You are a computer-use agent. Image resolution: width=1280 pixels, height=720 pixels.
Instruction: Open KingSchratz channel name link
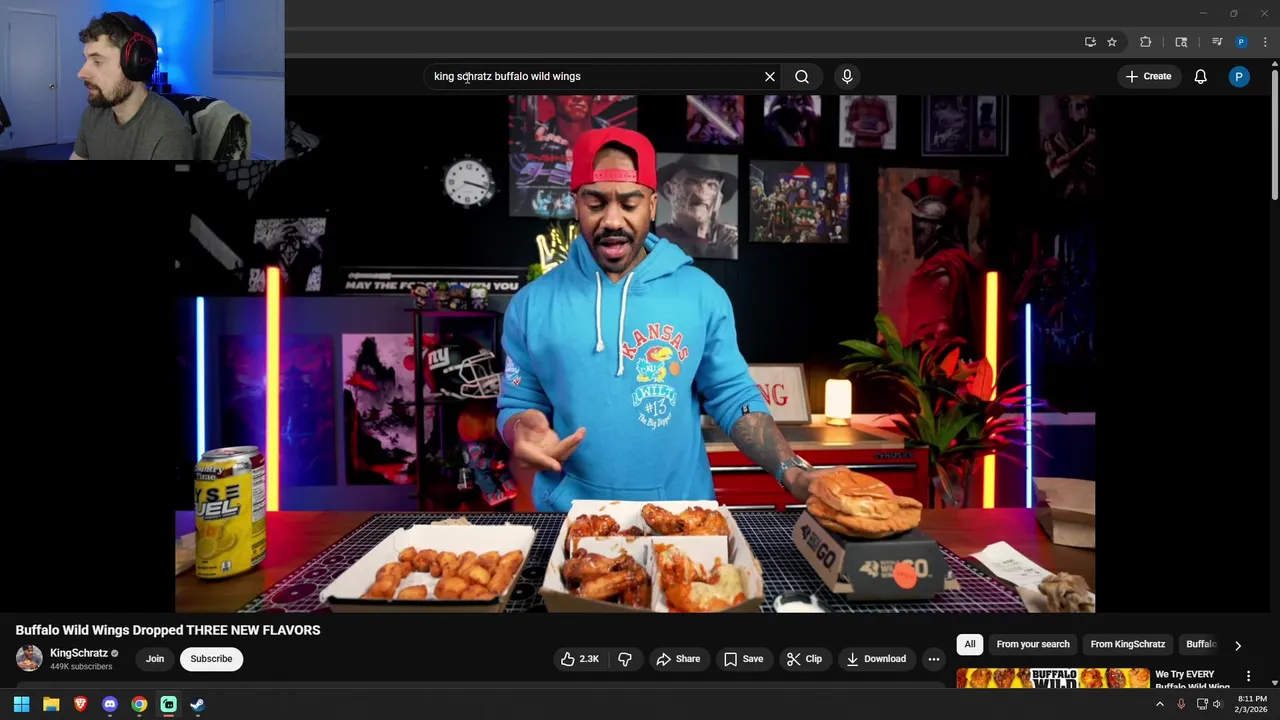point(79,653)
